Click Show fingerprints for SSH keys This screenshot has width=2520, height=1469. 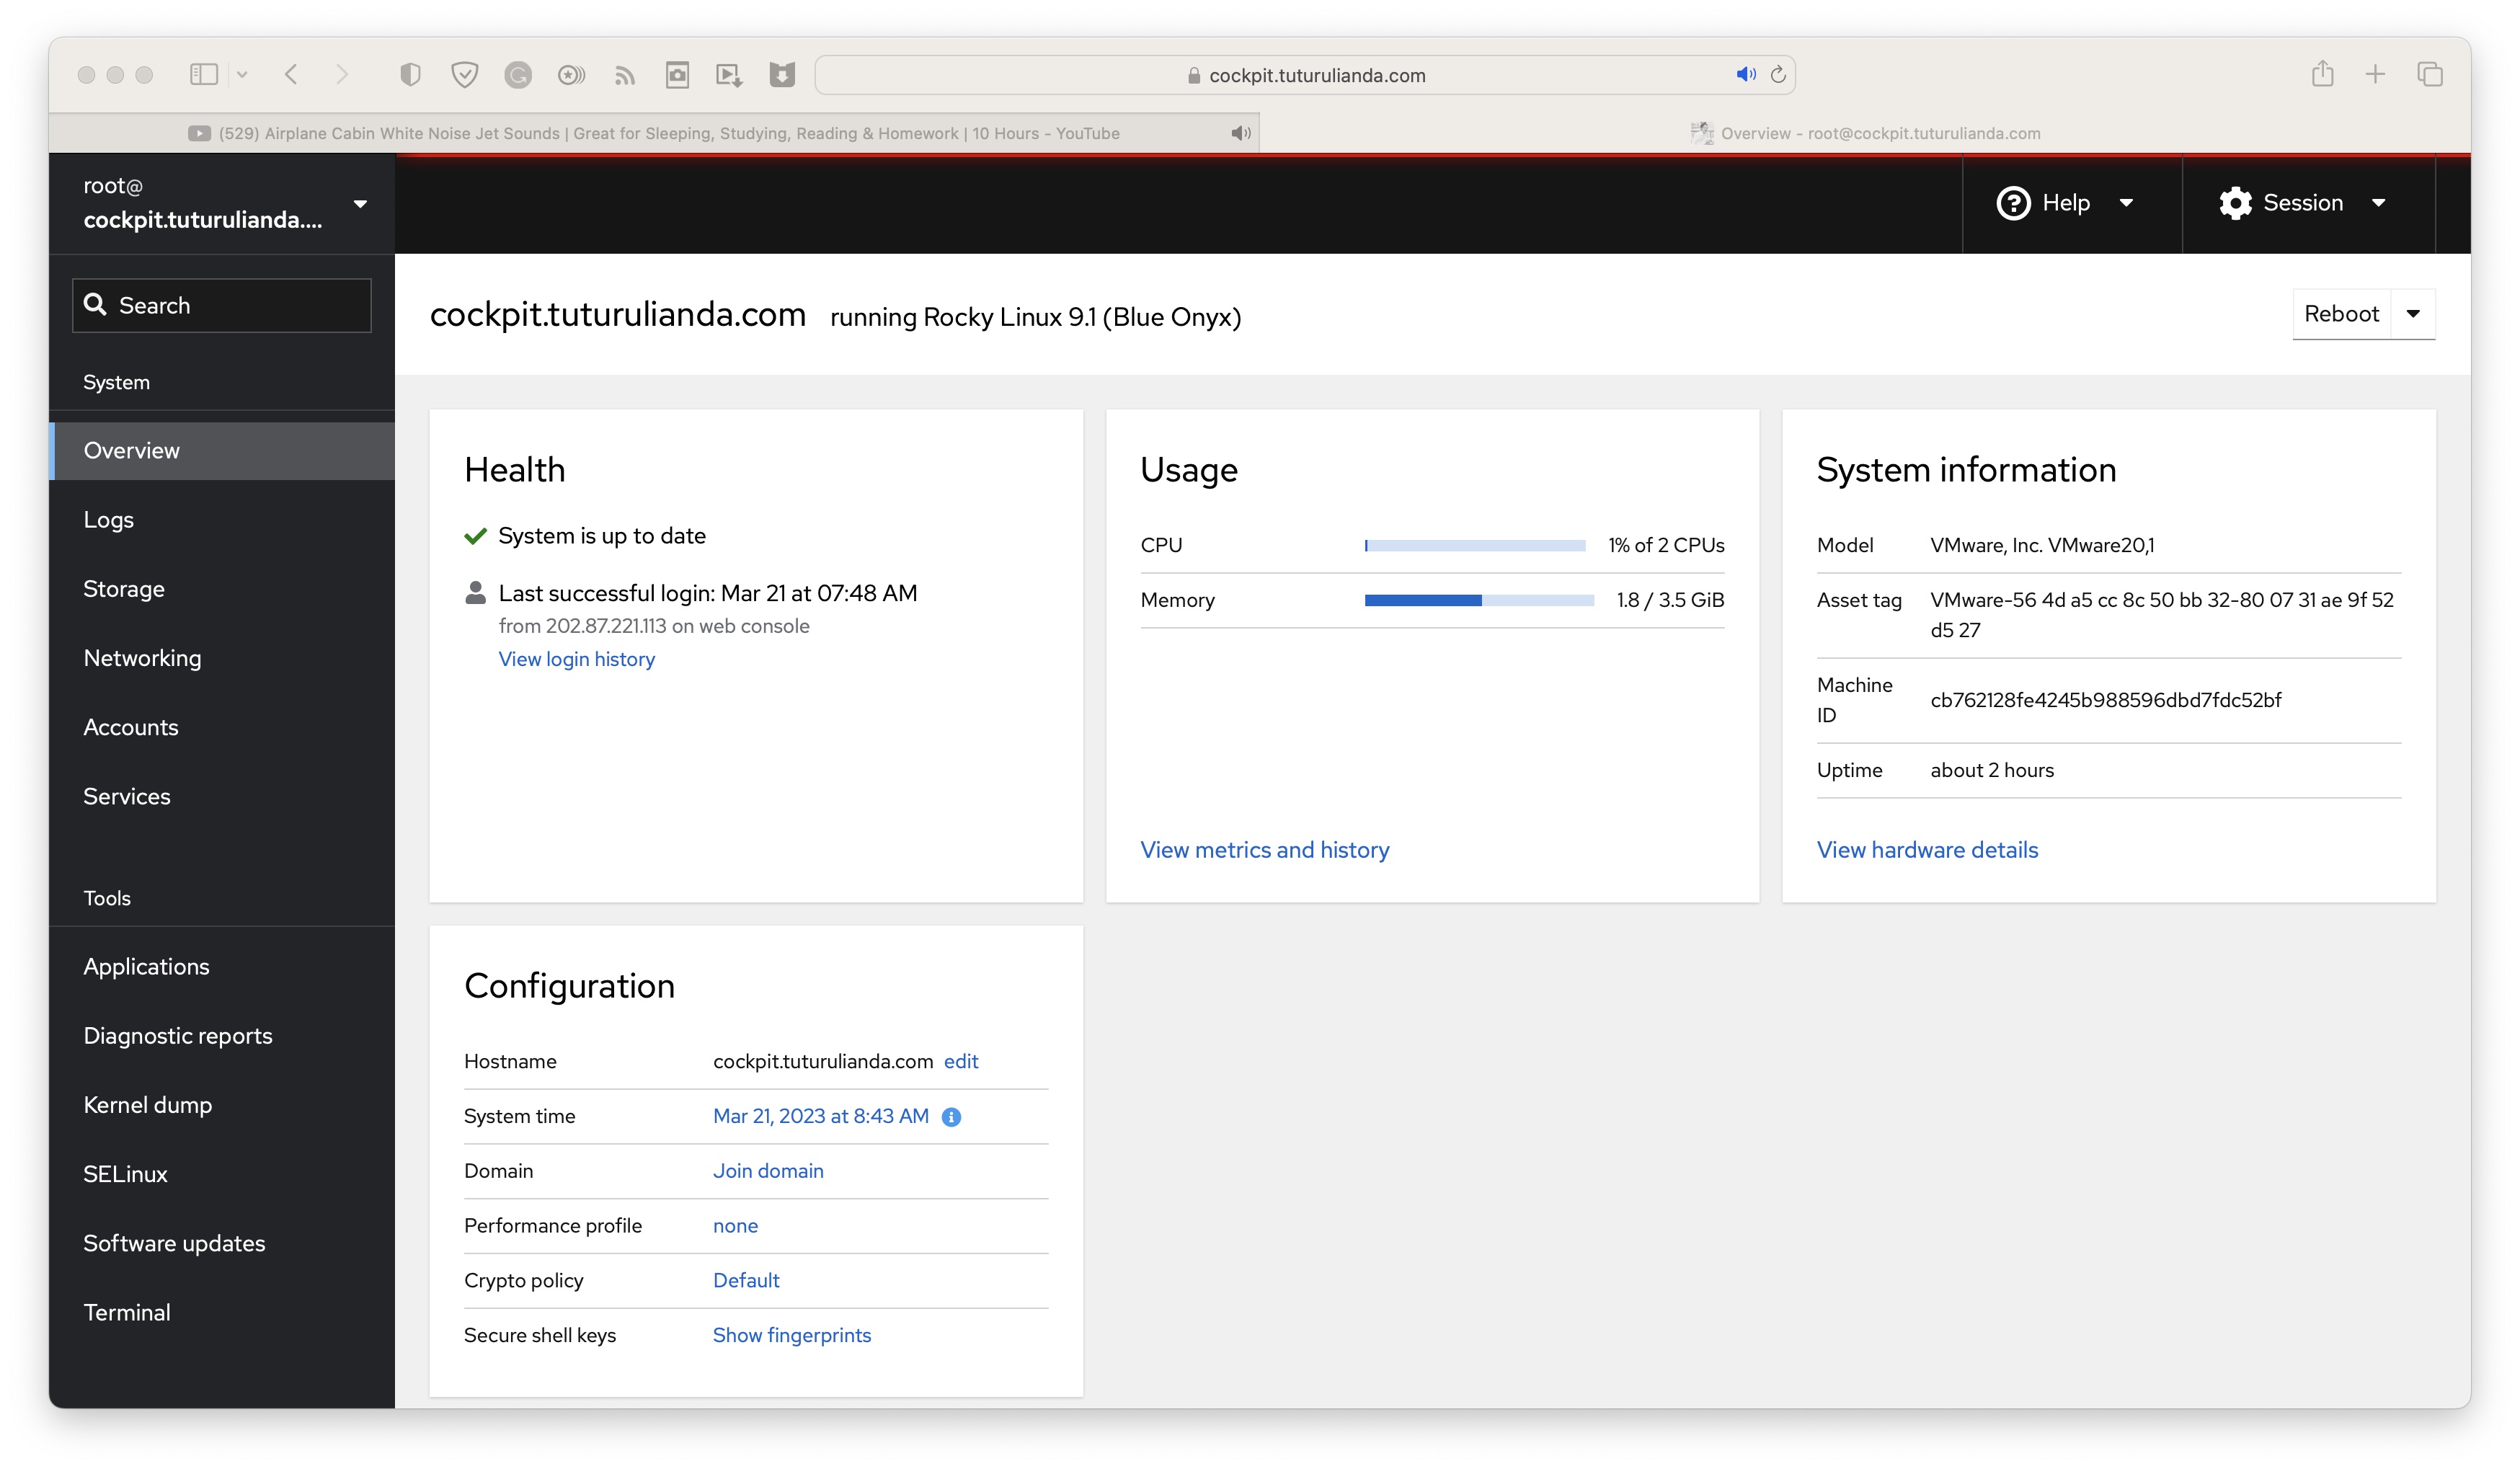coord(791,1334)
